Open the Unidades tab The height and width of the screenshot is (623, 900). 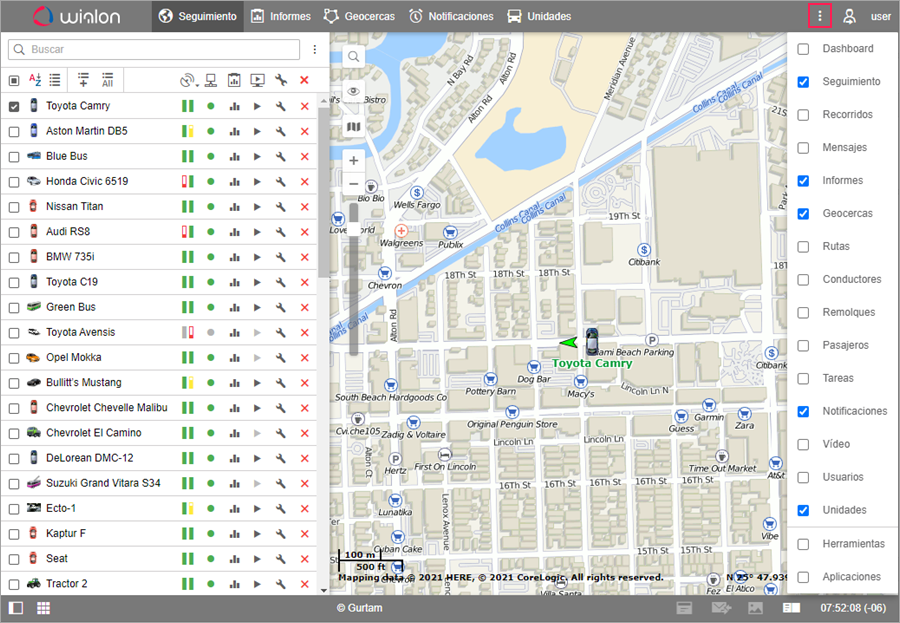(x=539, y=16)
